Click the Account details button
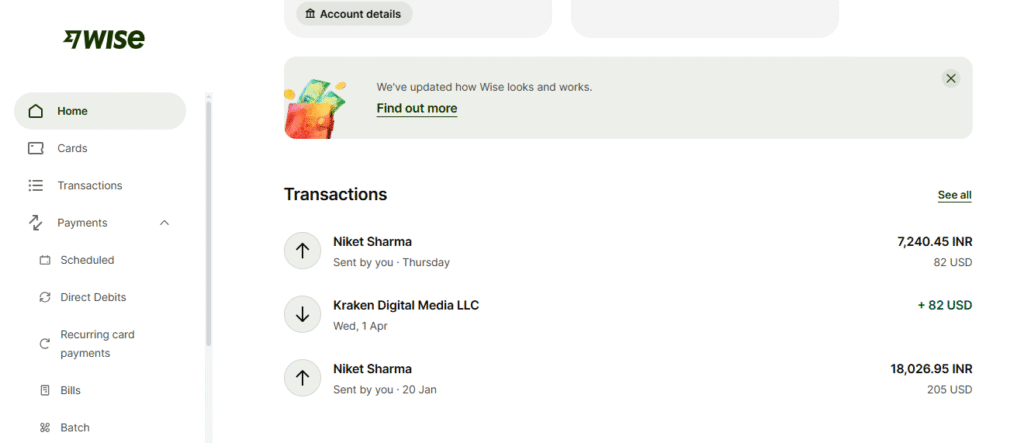The height and width of the screenshot is (443, 1024). pos(354,14)
